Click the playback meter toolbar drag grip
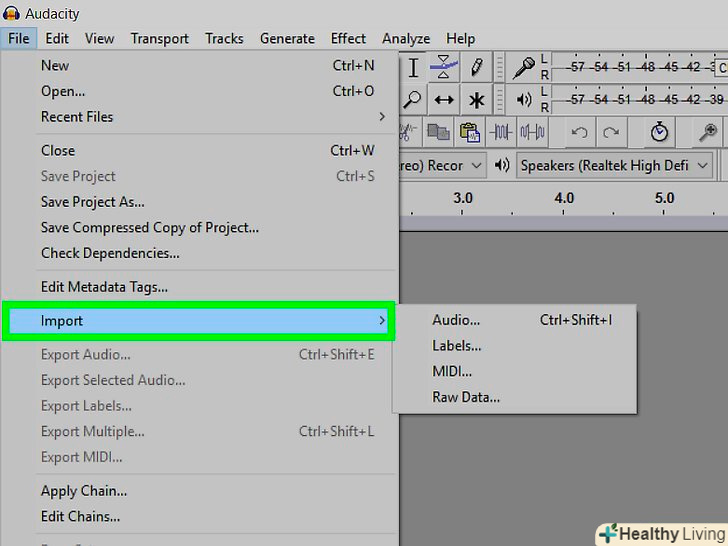This screenshot has width=728, height=546. [499, 99]
